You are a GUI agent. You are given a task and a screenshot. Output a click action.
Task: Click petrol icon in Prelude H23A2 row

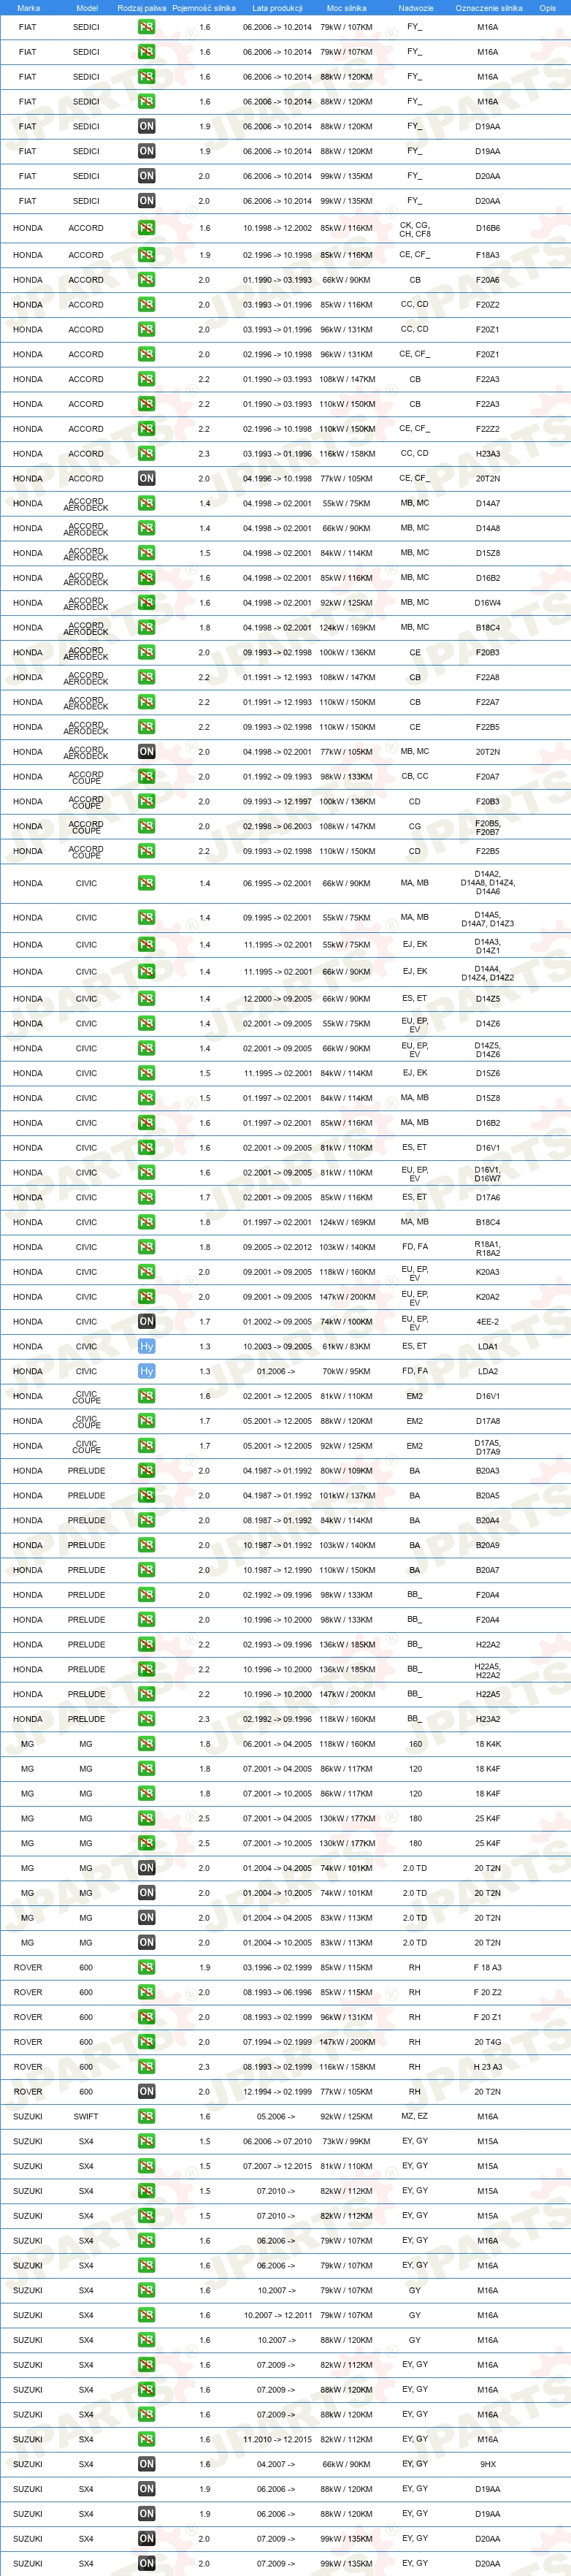pos(146,1719)
